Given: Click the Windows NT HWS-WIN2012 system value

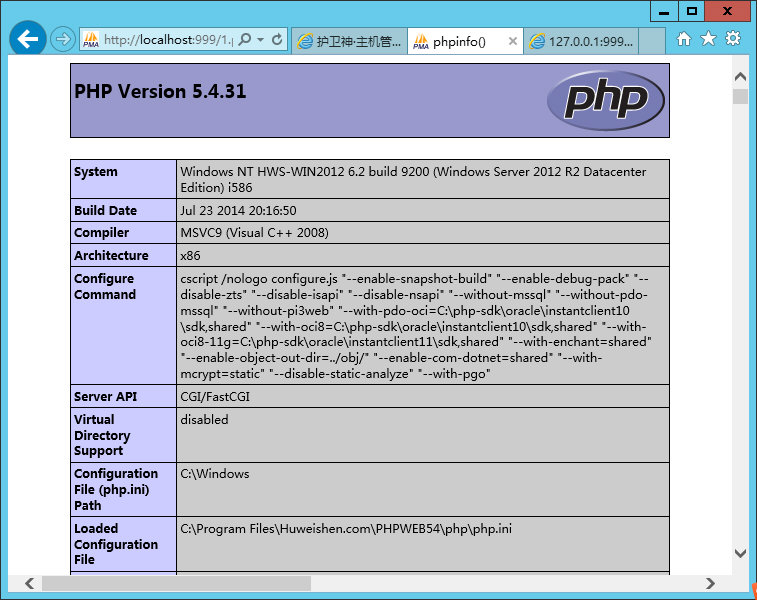Looking at the screenshot, I should [x=413, y=180].
